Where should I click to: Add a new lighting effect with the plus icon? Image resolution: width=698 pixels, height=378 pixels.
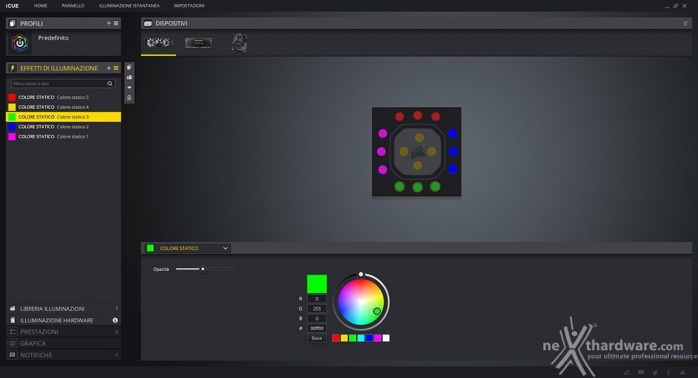coord(109,68)
